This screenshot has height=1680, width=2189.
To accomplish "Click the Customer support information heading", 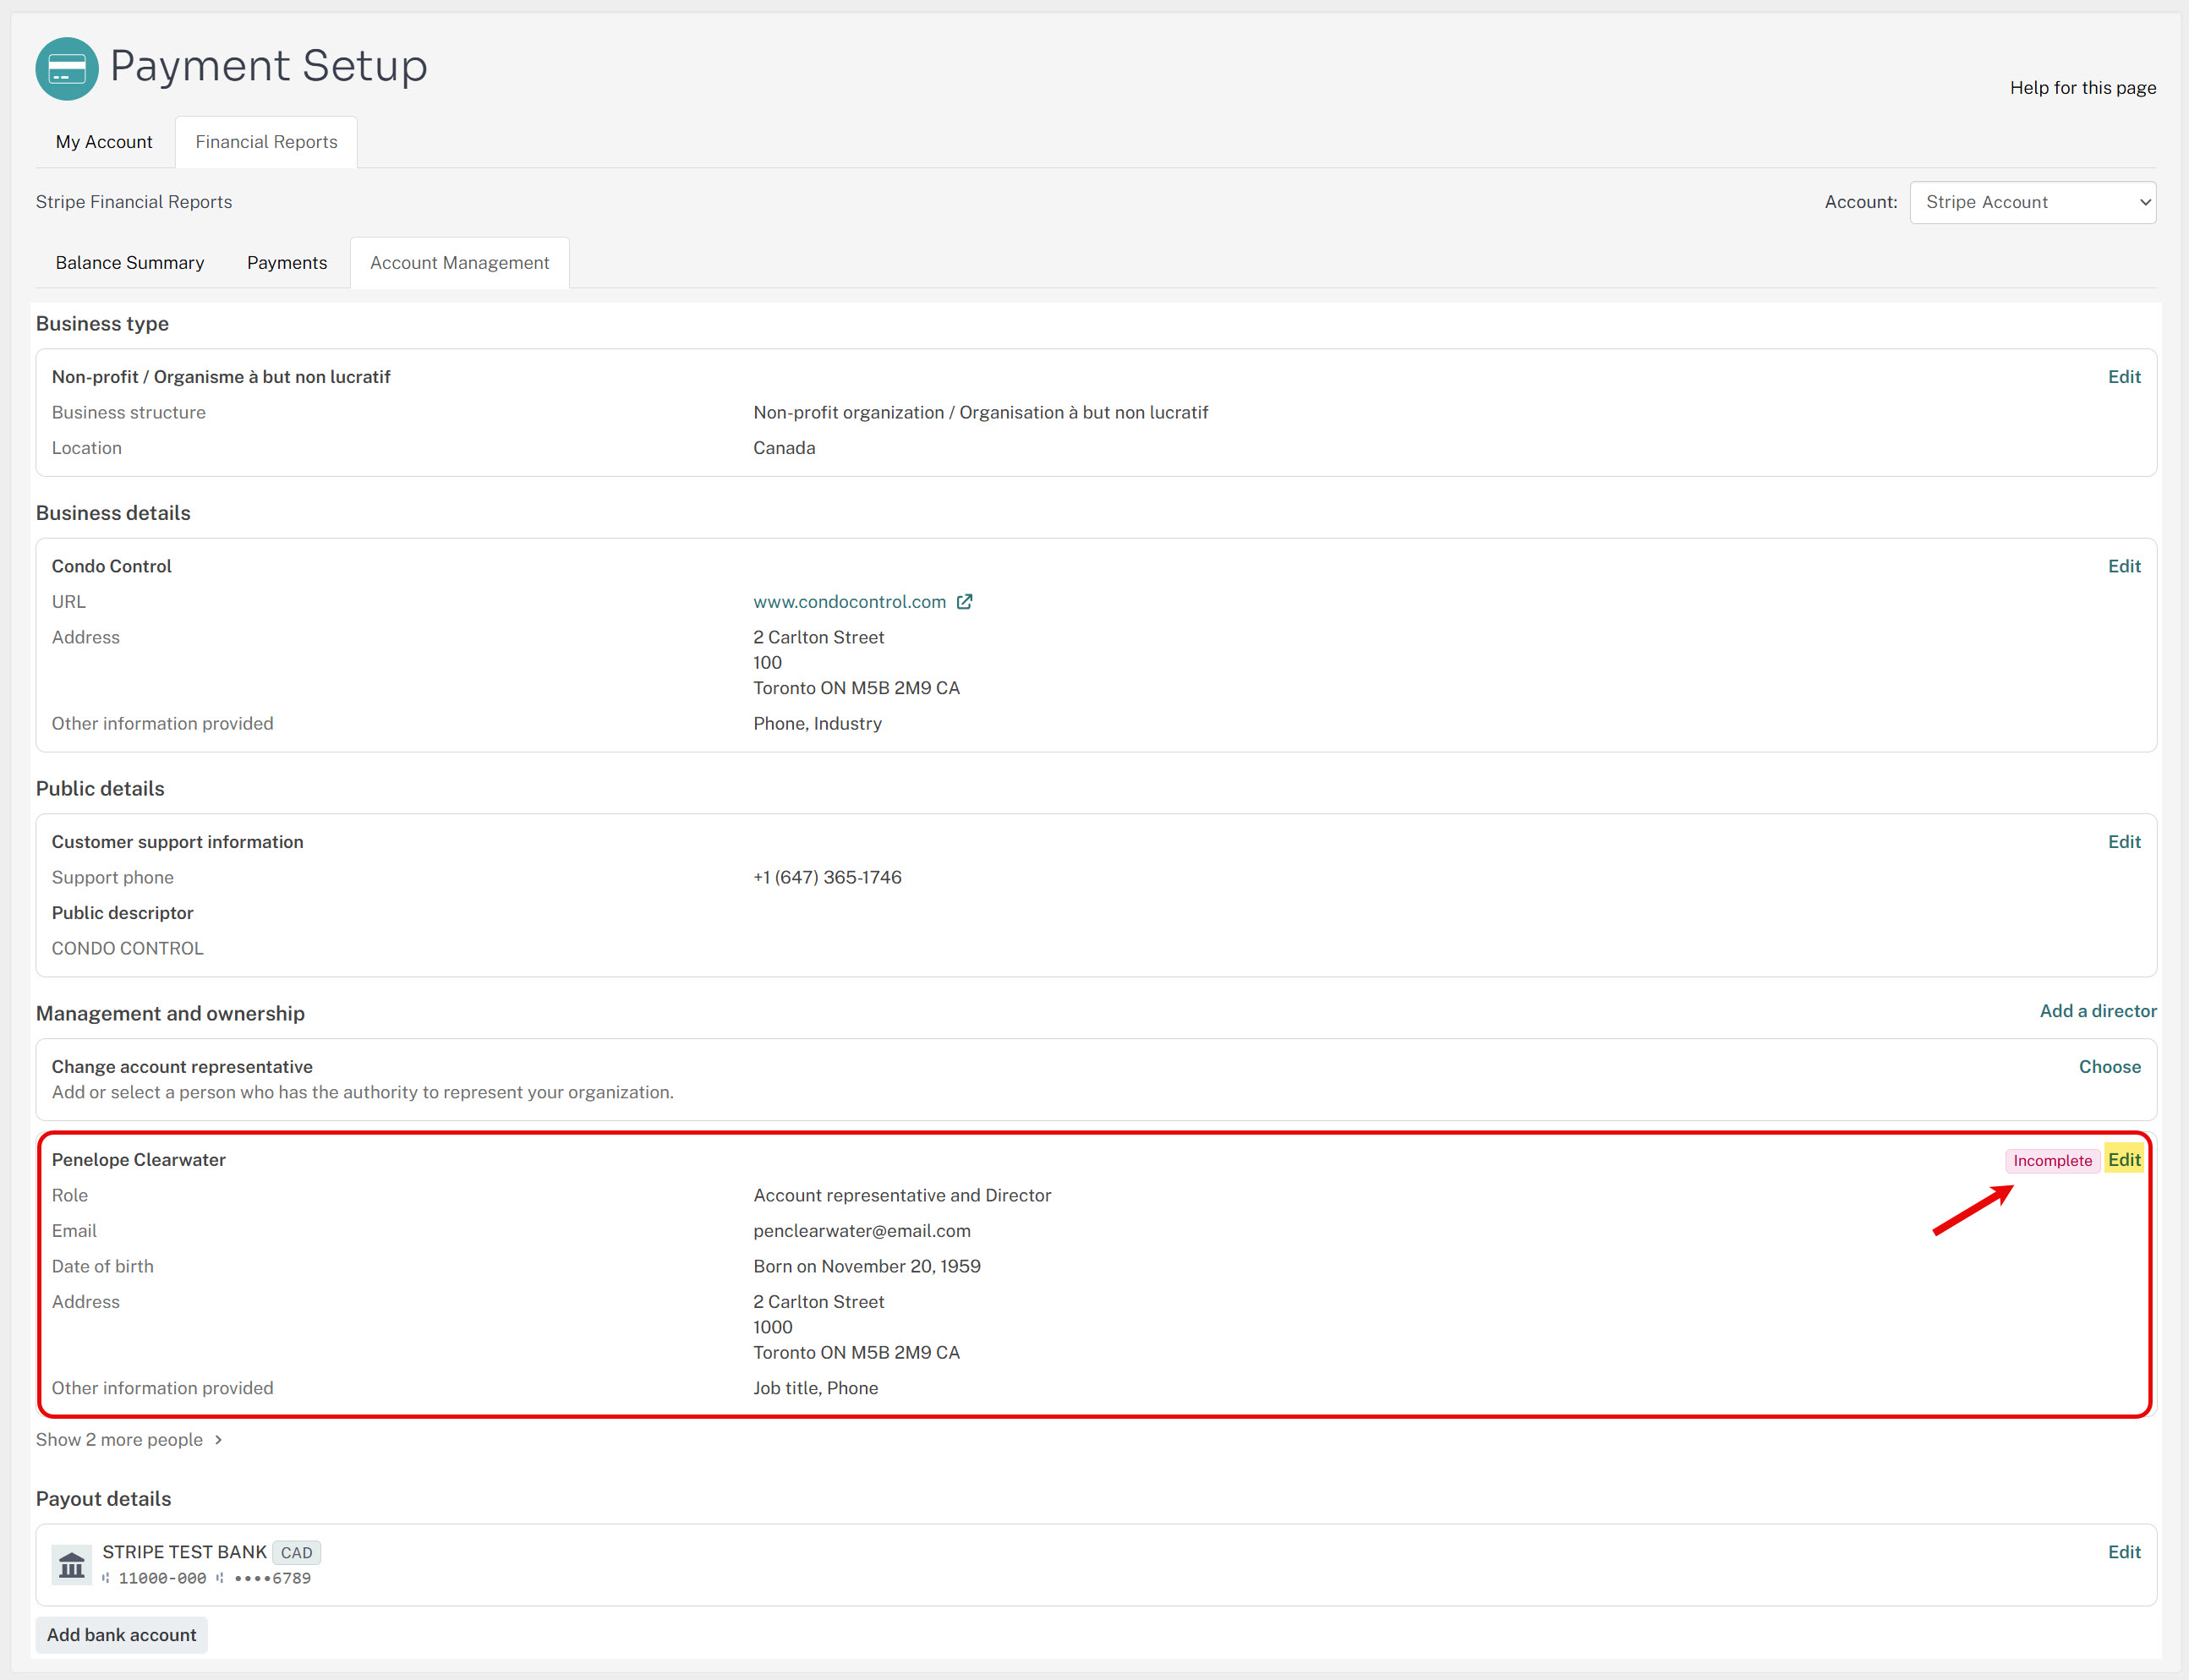I will pyautogui.click(x=178, y=842).
